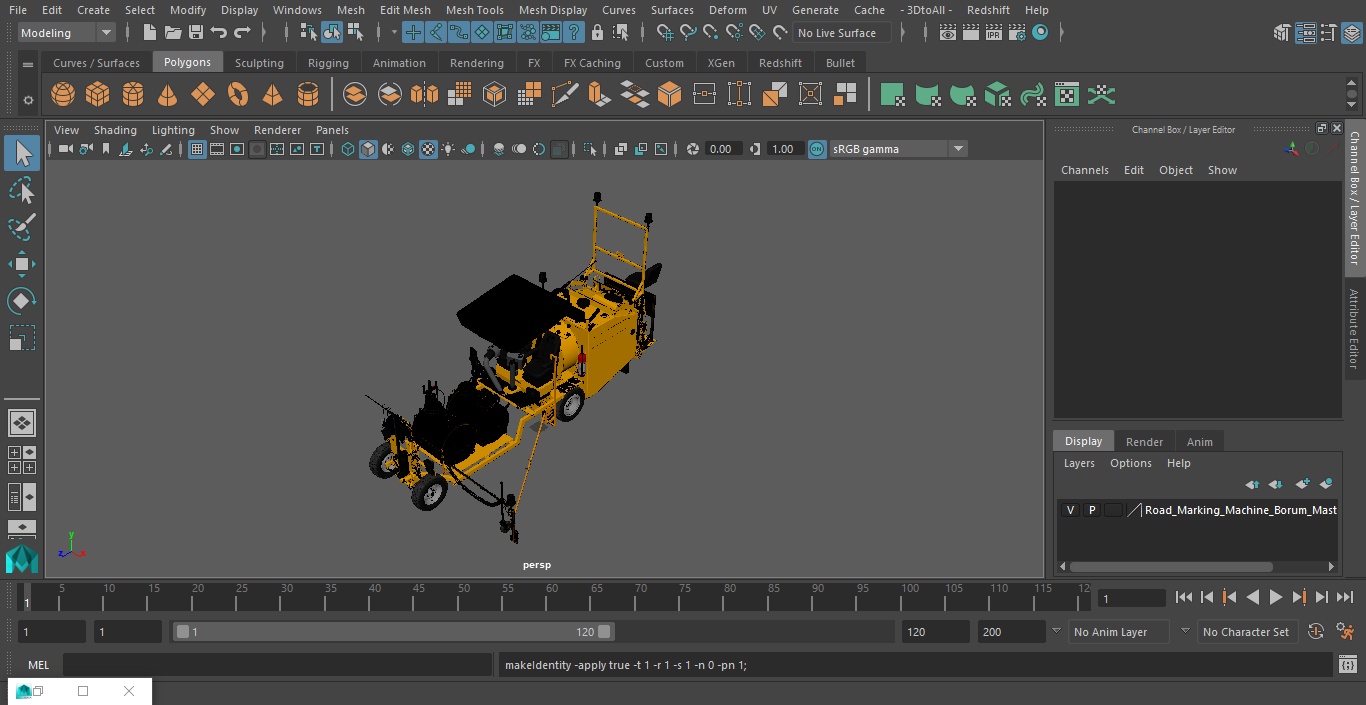This screenshot has height=705, width=1366.
Task: Click the New Scene icon
Action: point(149,33)
